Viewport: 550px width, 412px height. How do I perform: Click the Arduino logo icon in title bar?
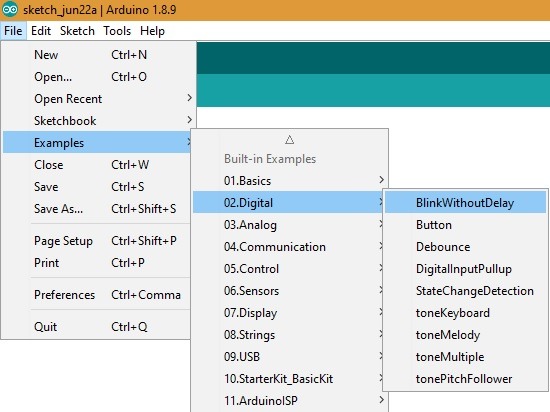pos(10,9)
